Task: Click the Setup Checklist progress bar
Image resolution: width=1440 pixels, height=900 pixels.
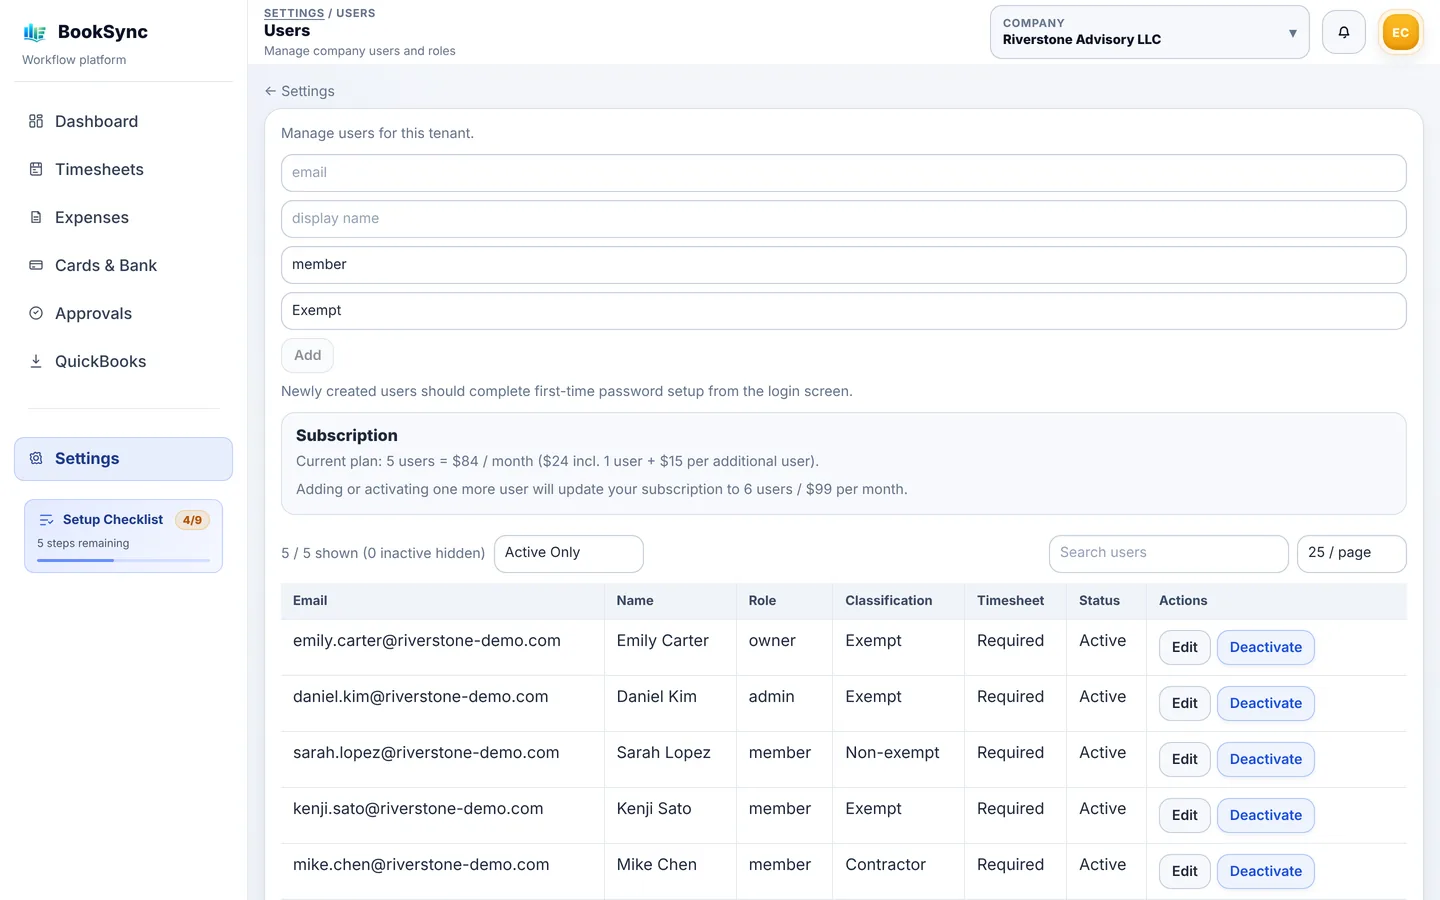Action: (x=123, y=560)
